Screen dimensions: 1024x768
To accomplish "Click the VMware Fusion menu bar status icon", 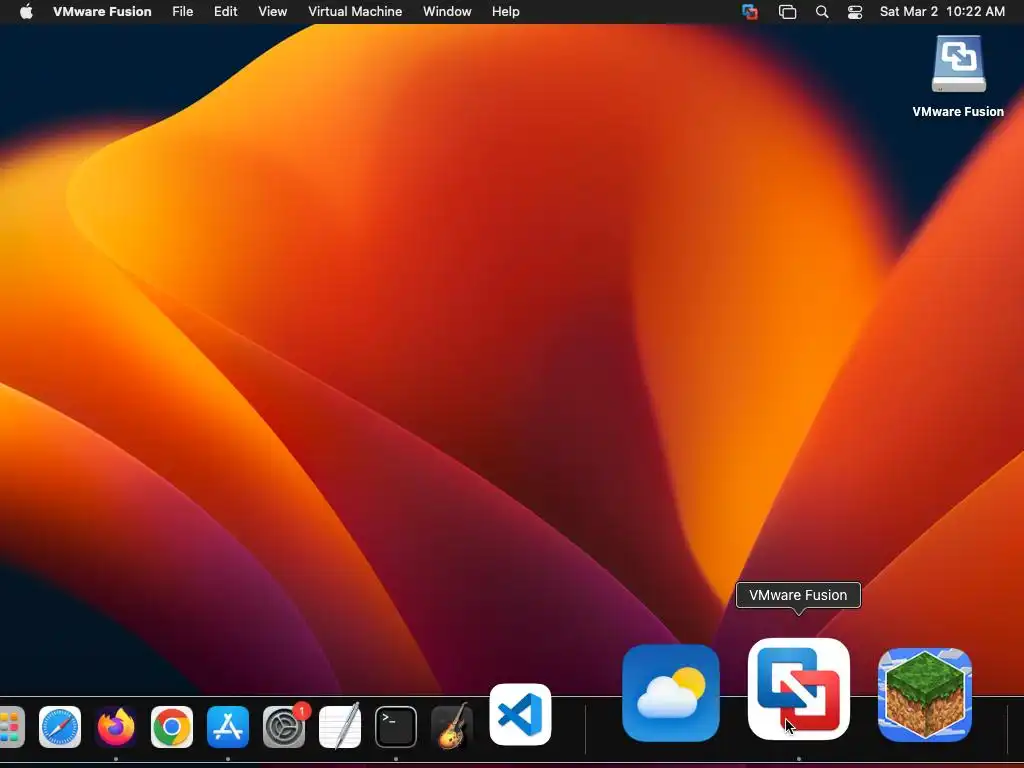I will point(750,12).
